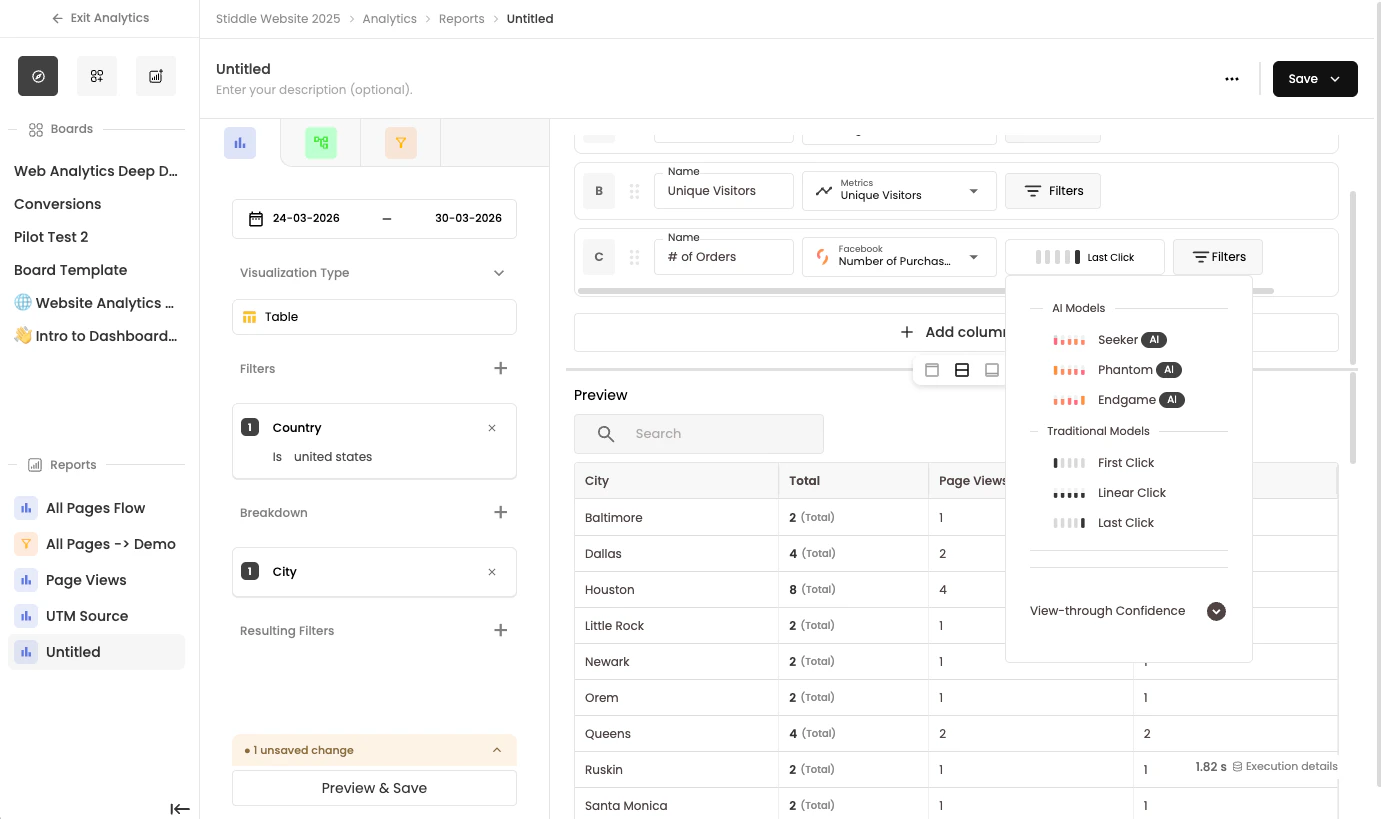Open the Facebook Number of Purchases dropdown
The height and width of the screenshot is (819, 1381).
pyautogui.click(x=899, y=257)
